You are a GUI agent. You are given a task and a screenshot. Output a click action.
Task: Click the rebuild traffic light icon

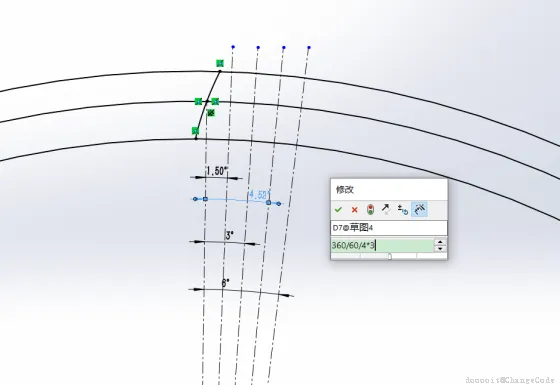pyautogui.click(x=370, y=210)
